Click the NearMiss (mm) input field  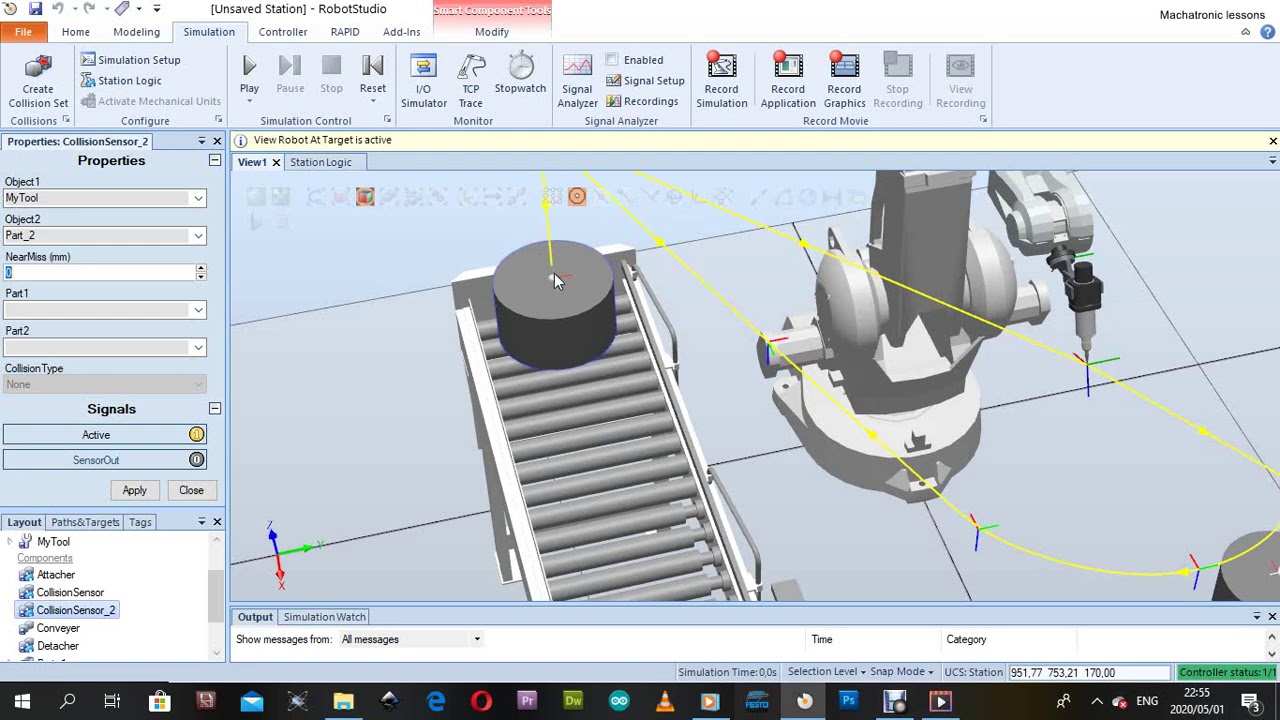click(x=98, y=273)
